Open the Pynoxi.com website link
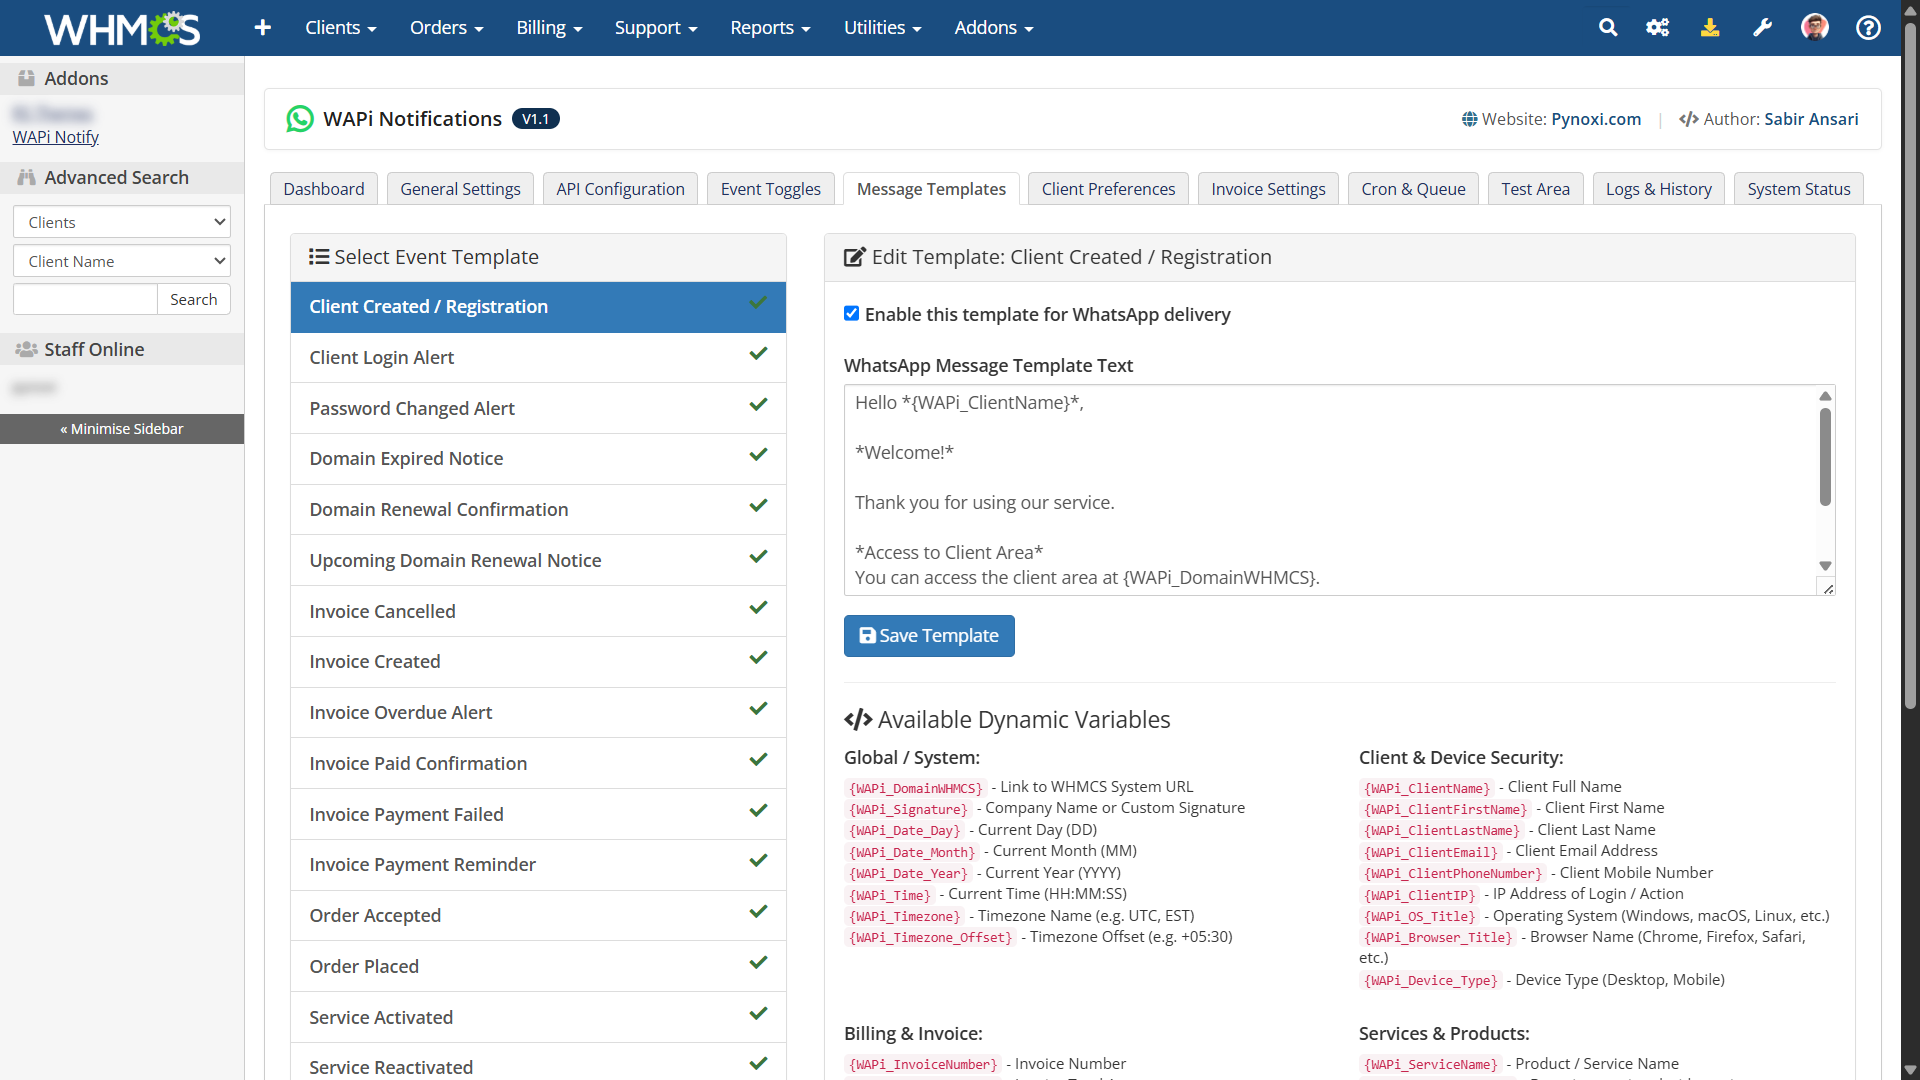This screenshot has width=1920, height=1080. pyautogui.click(x=1596, y=119)
